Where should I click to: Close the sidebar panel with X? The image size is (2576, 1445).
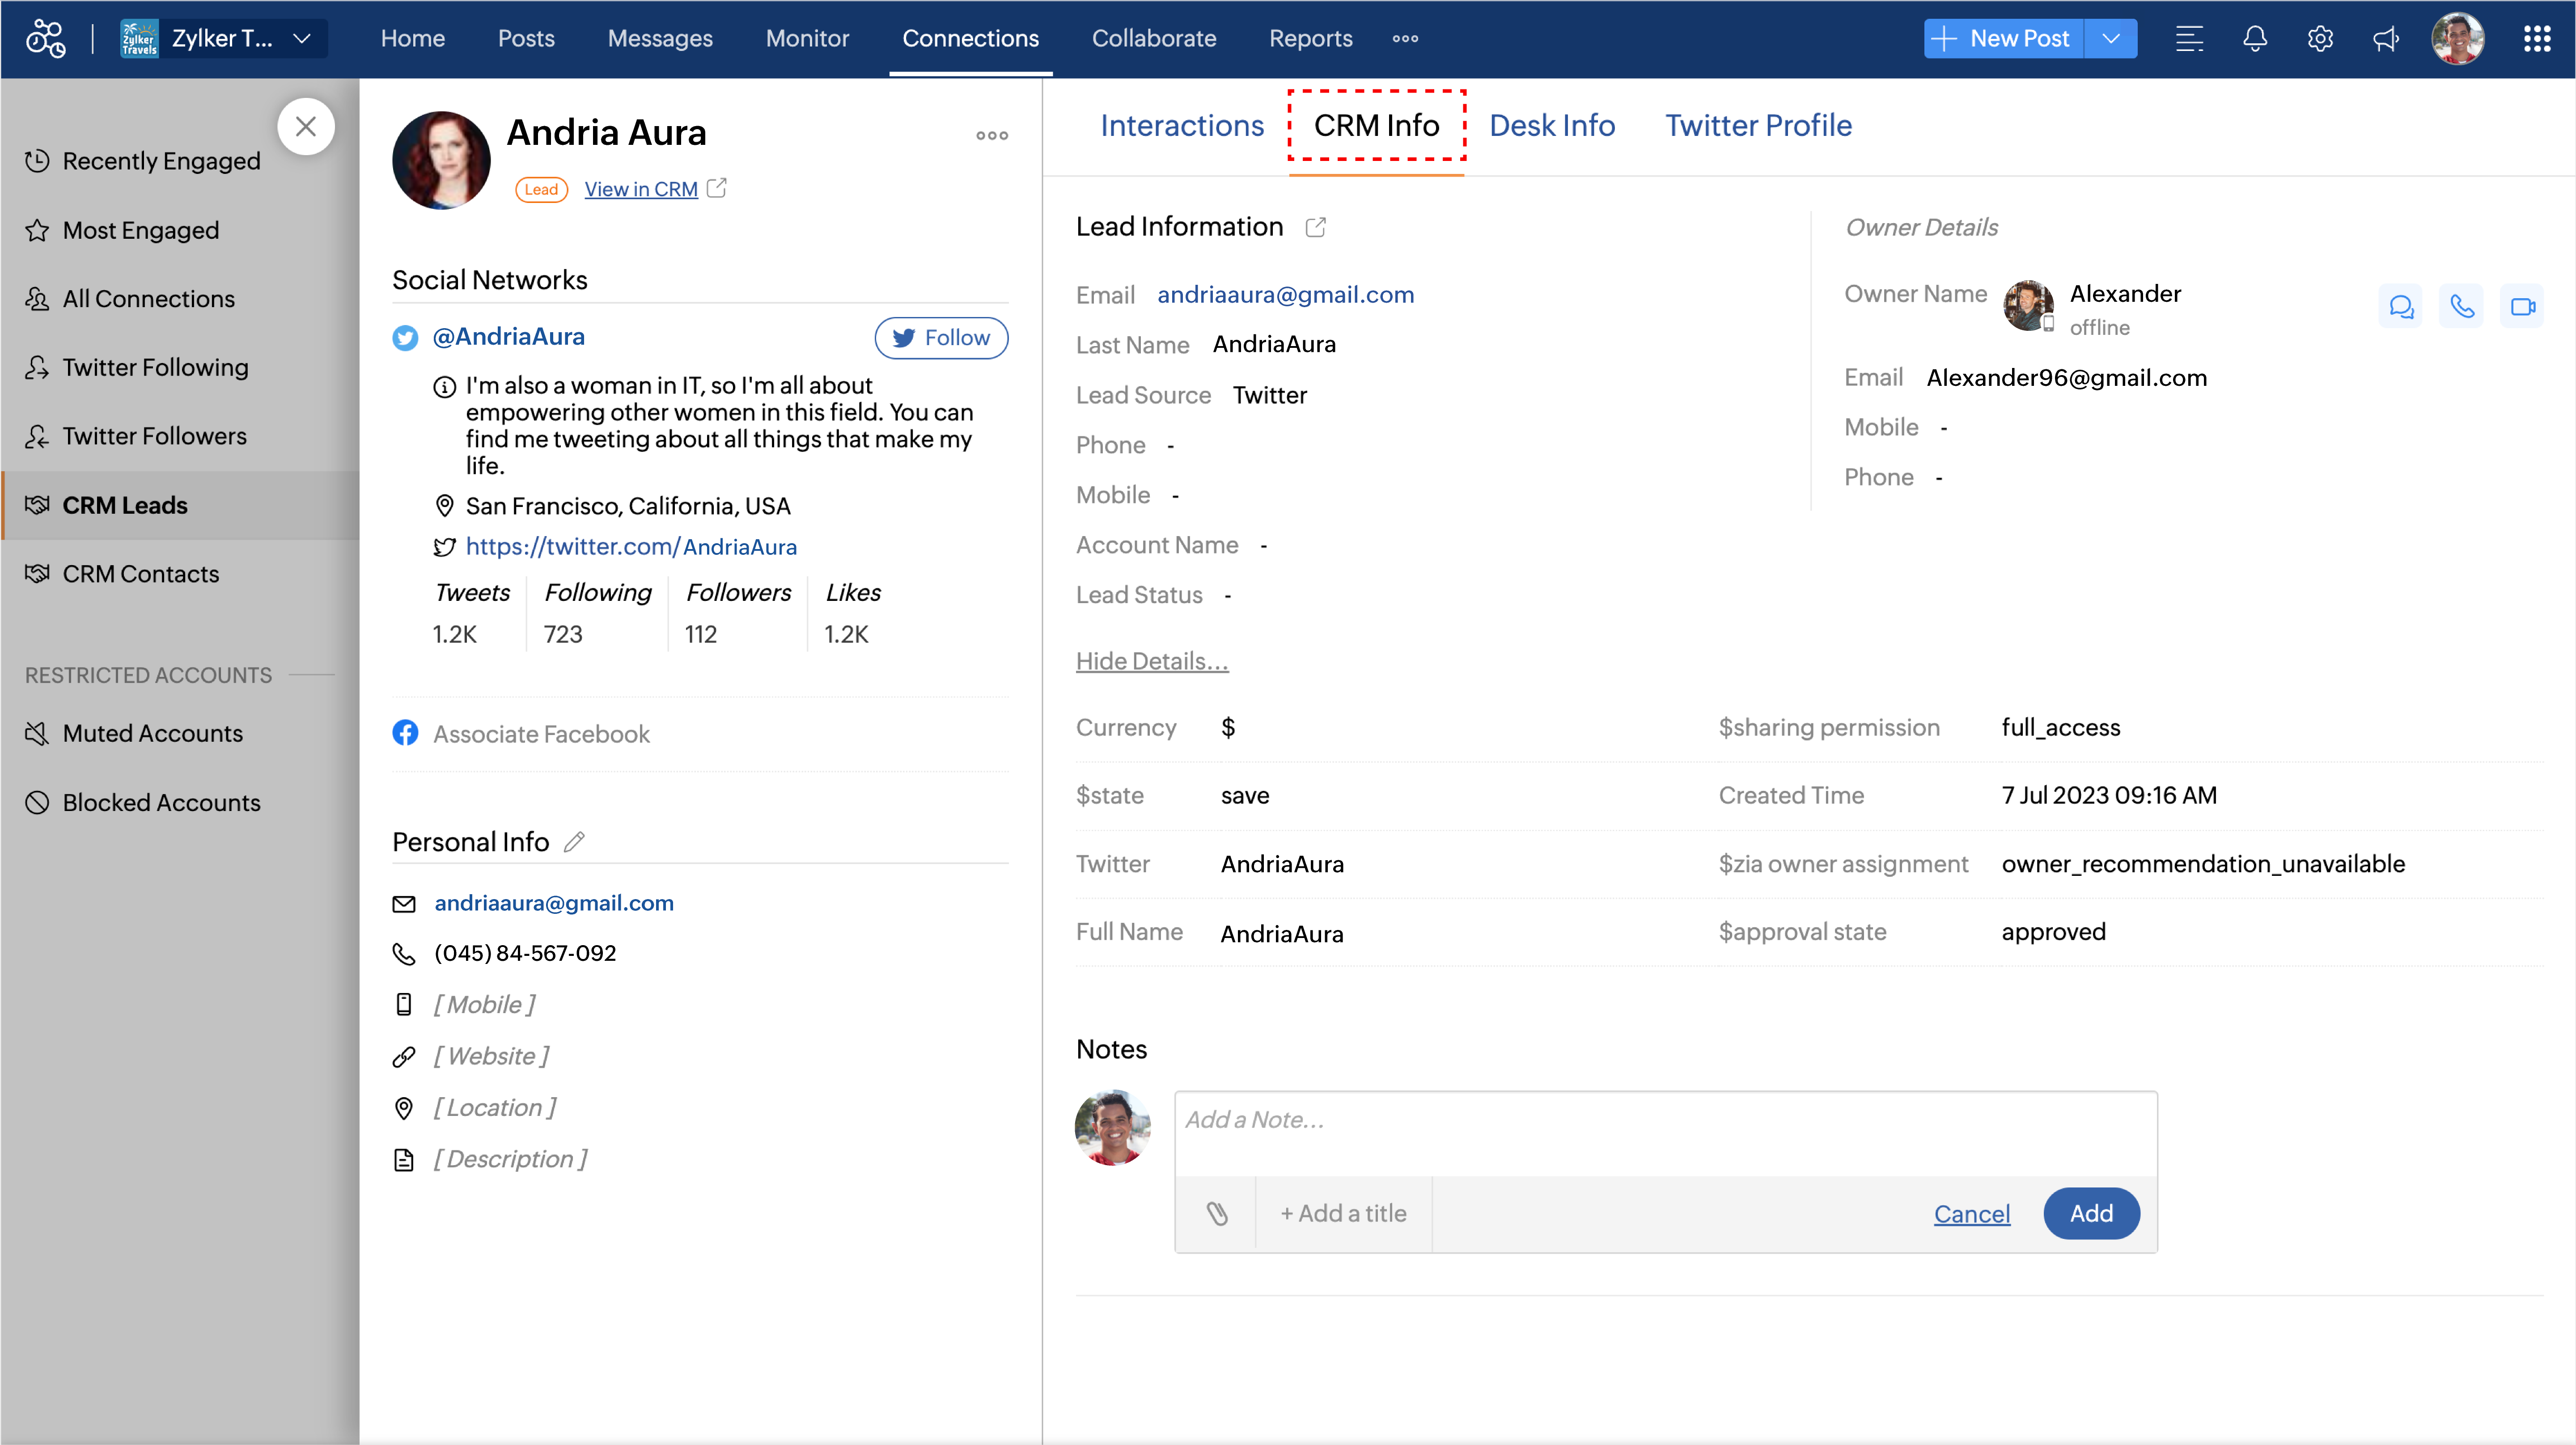click(x=306, y=127)
